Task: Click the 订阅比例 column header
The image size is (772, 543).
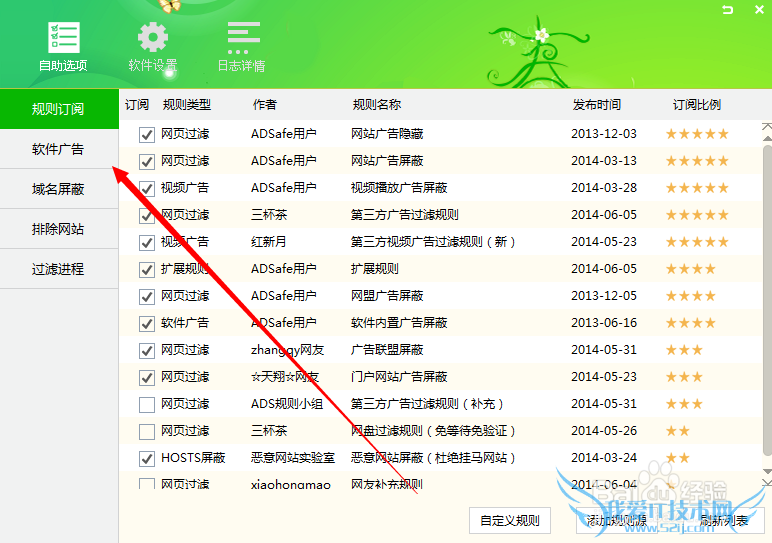Action: pos(697,105)
